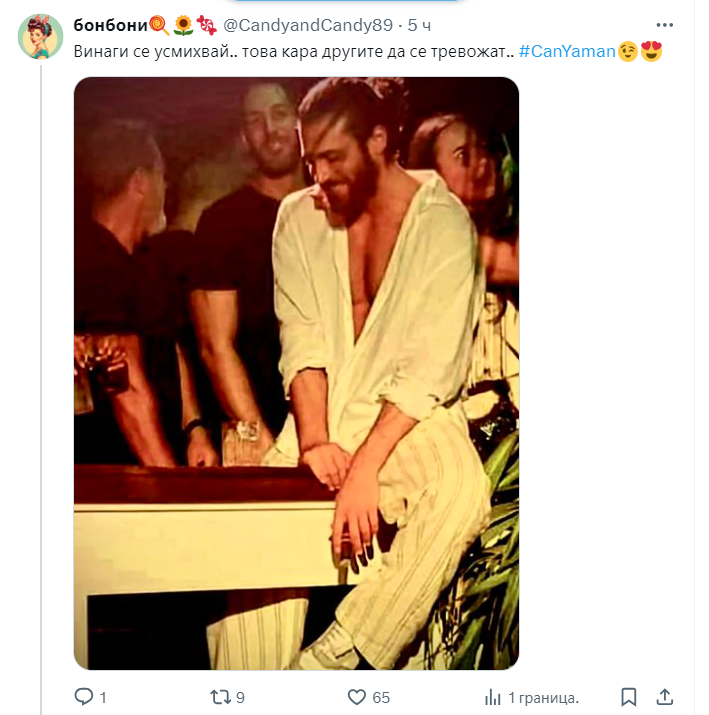Open post analytics bar-chart icon
The width and height of the screenshot is (709, 715).
pyautogui.click(x=492, y=696)
